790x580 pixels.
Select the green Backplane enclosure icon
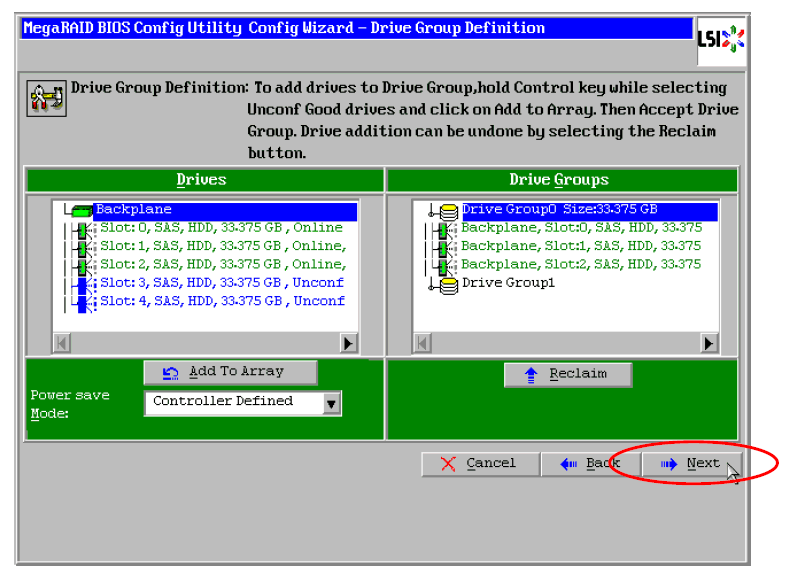pyautogui.click(x=82, y=210)
